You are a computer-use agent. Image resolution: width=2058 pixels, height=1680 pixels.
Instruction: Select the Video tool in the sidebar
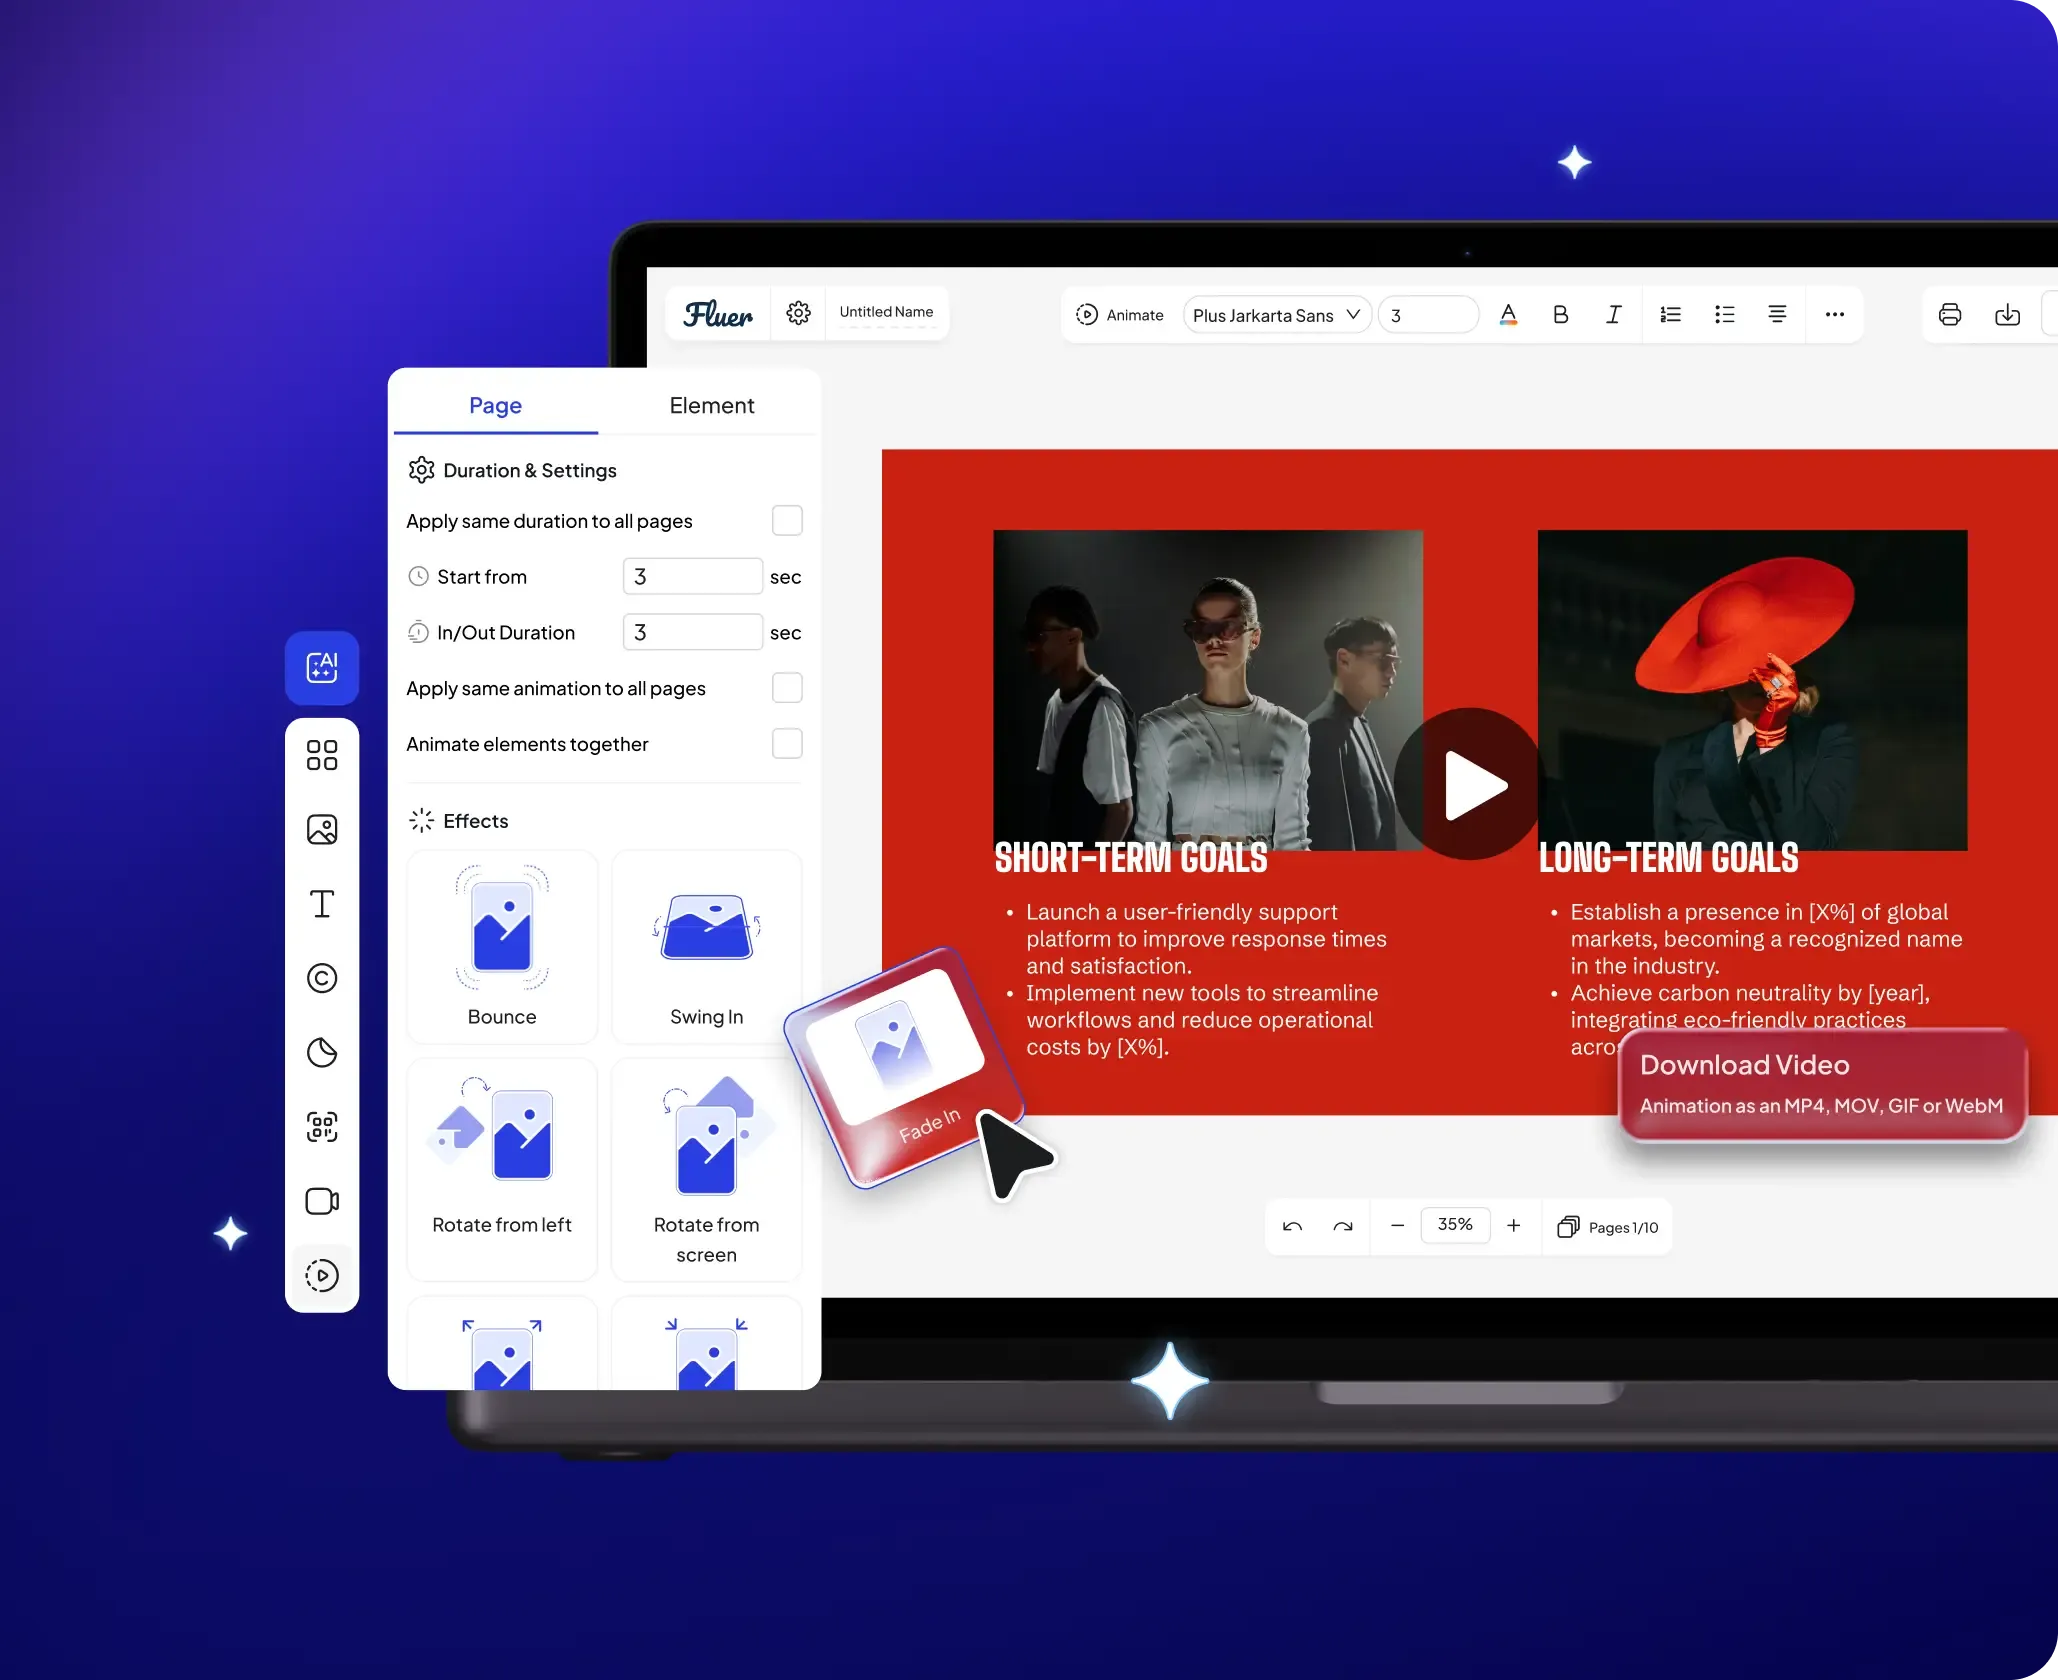[321, 1201]
